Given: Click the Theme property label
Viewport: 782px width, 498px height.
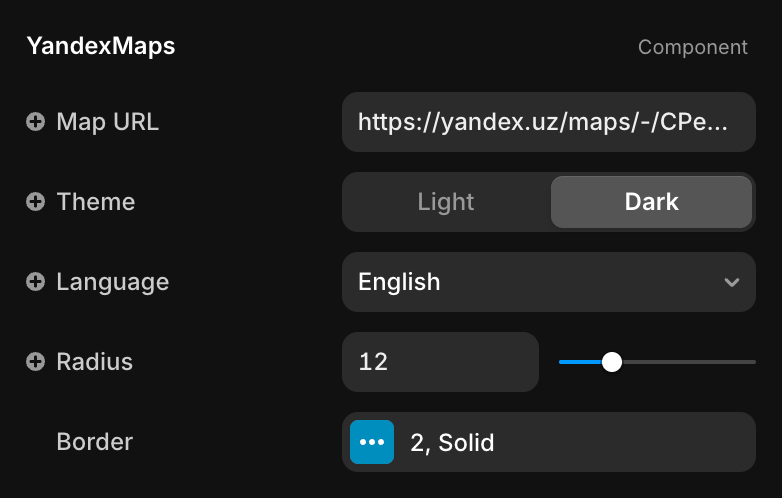Looking at the screenshot, I should coord(96,202).
